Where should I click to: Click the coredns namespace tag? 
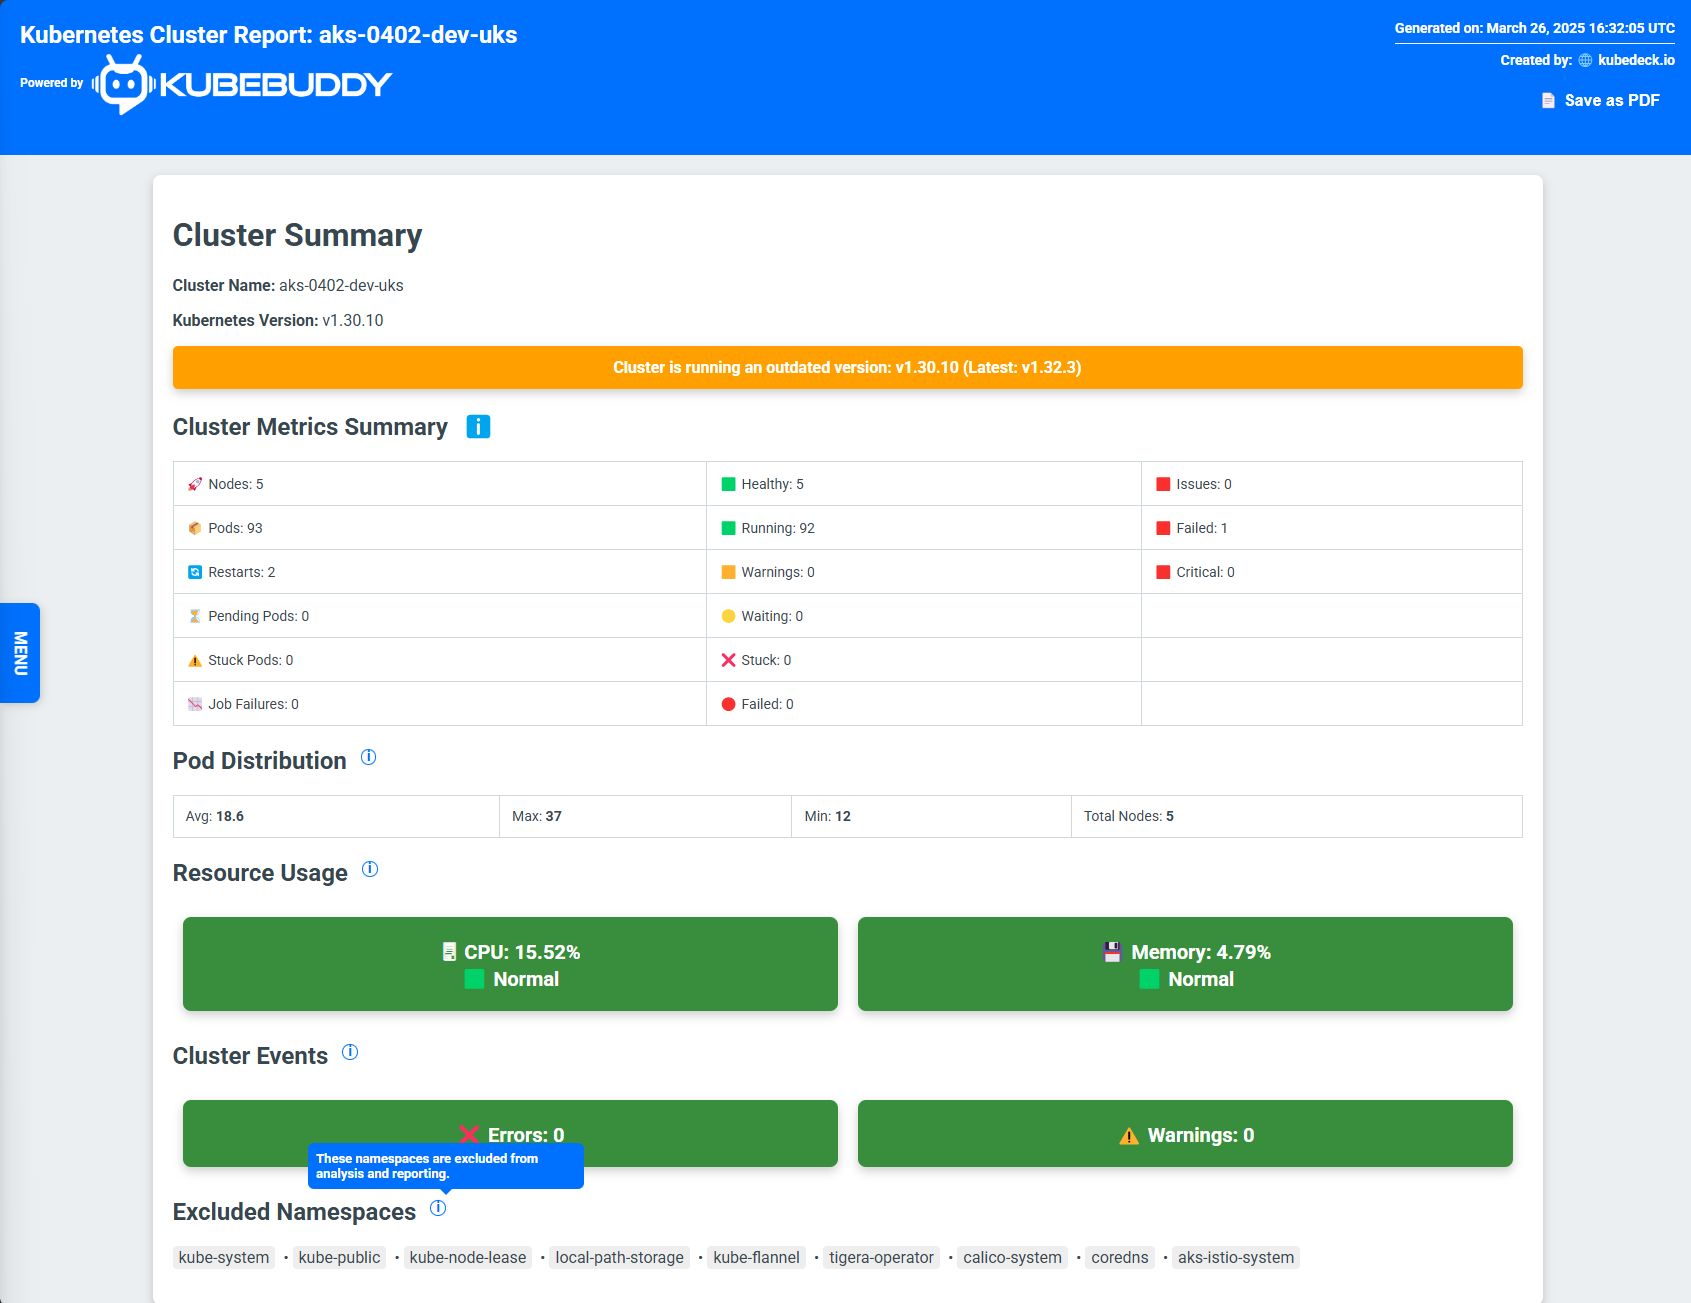(x=1120, y=1257)
